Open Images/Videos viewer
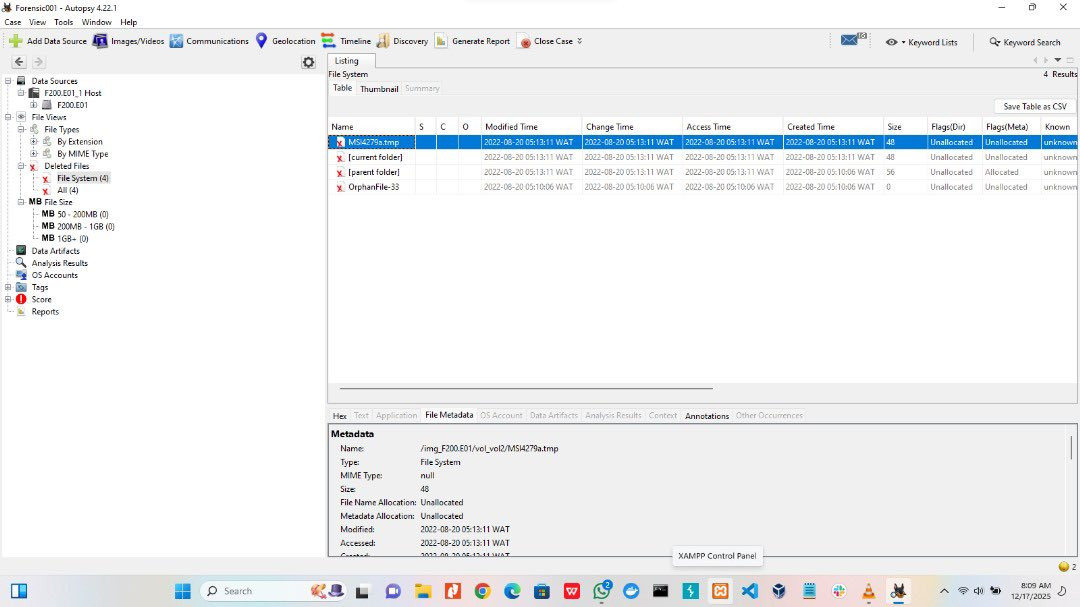Image resolution: width=1080 pixels, height=607 pixels. (128, 41)
